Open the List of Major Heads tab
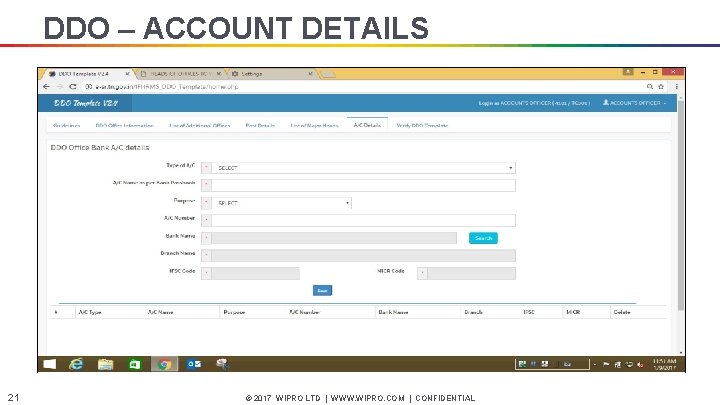The image size is (720, 405). [x=314, y=125]
